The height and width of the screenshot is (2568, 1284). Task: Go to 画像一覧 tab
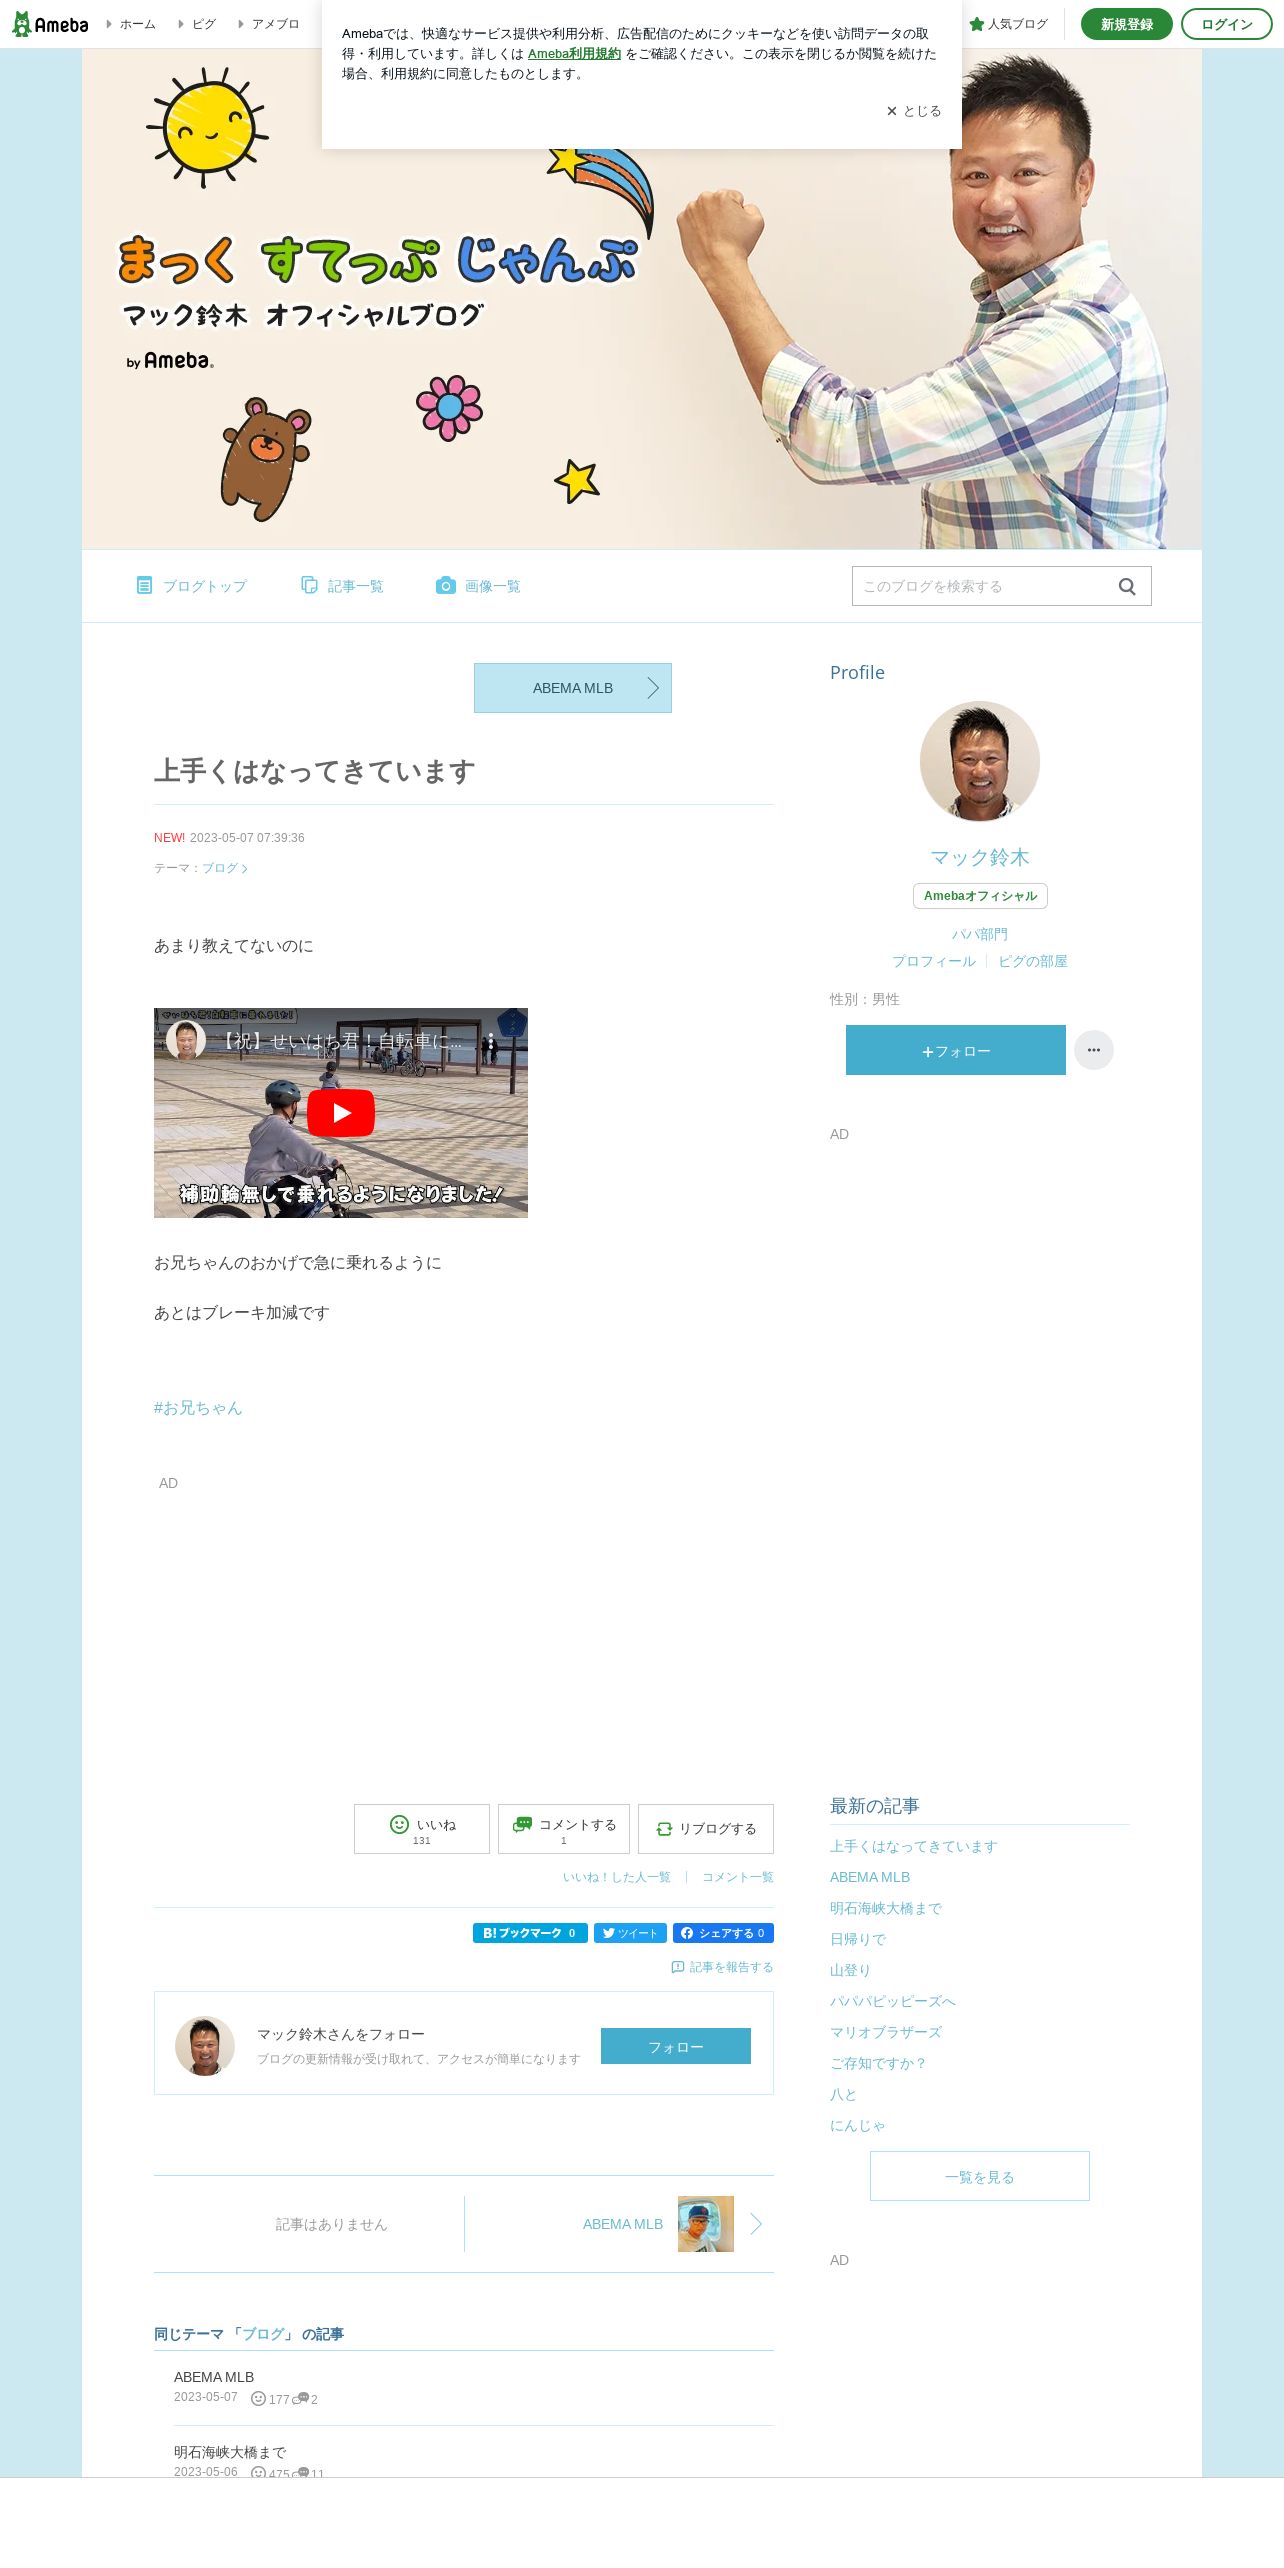click(x=478, y=586)
